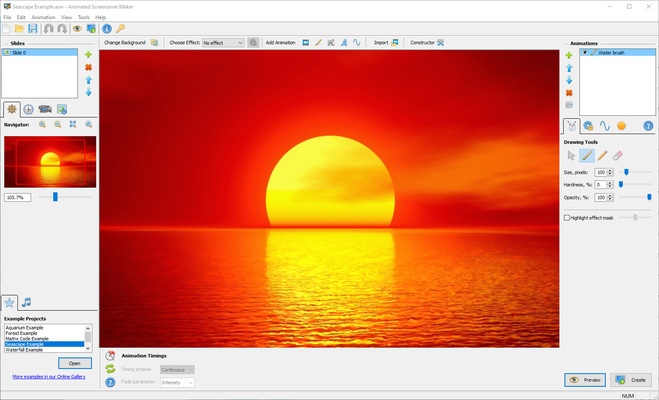
Task: Click the Preview button
Action: tap(585, 380)
